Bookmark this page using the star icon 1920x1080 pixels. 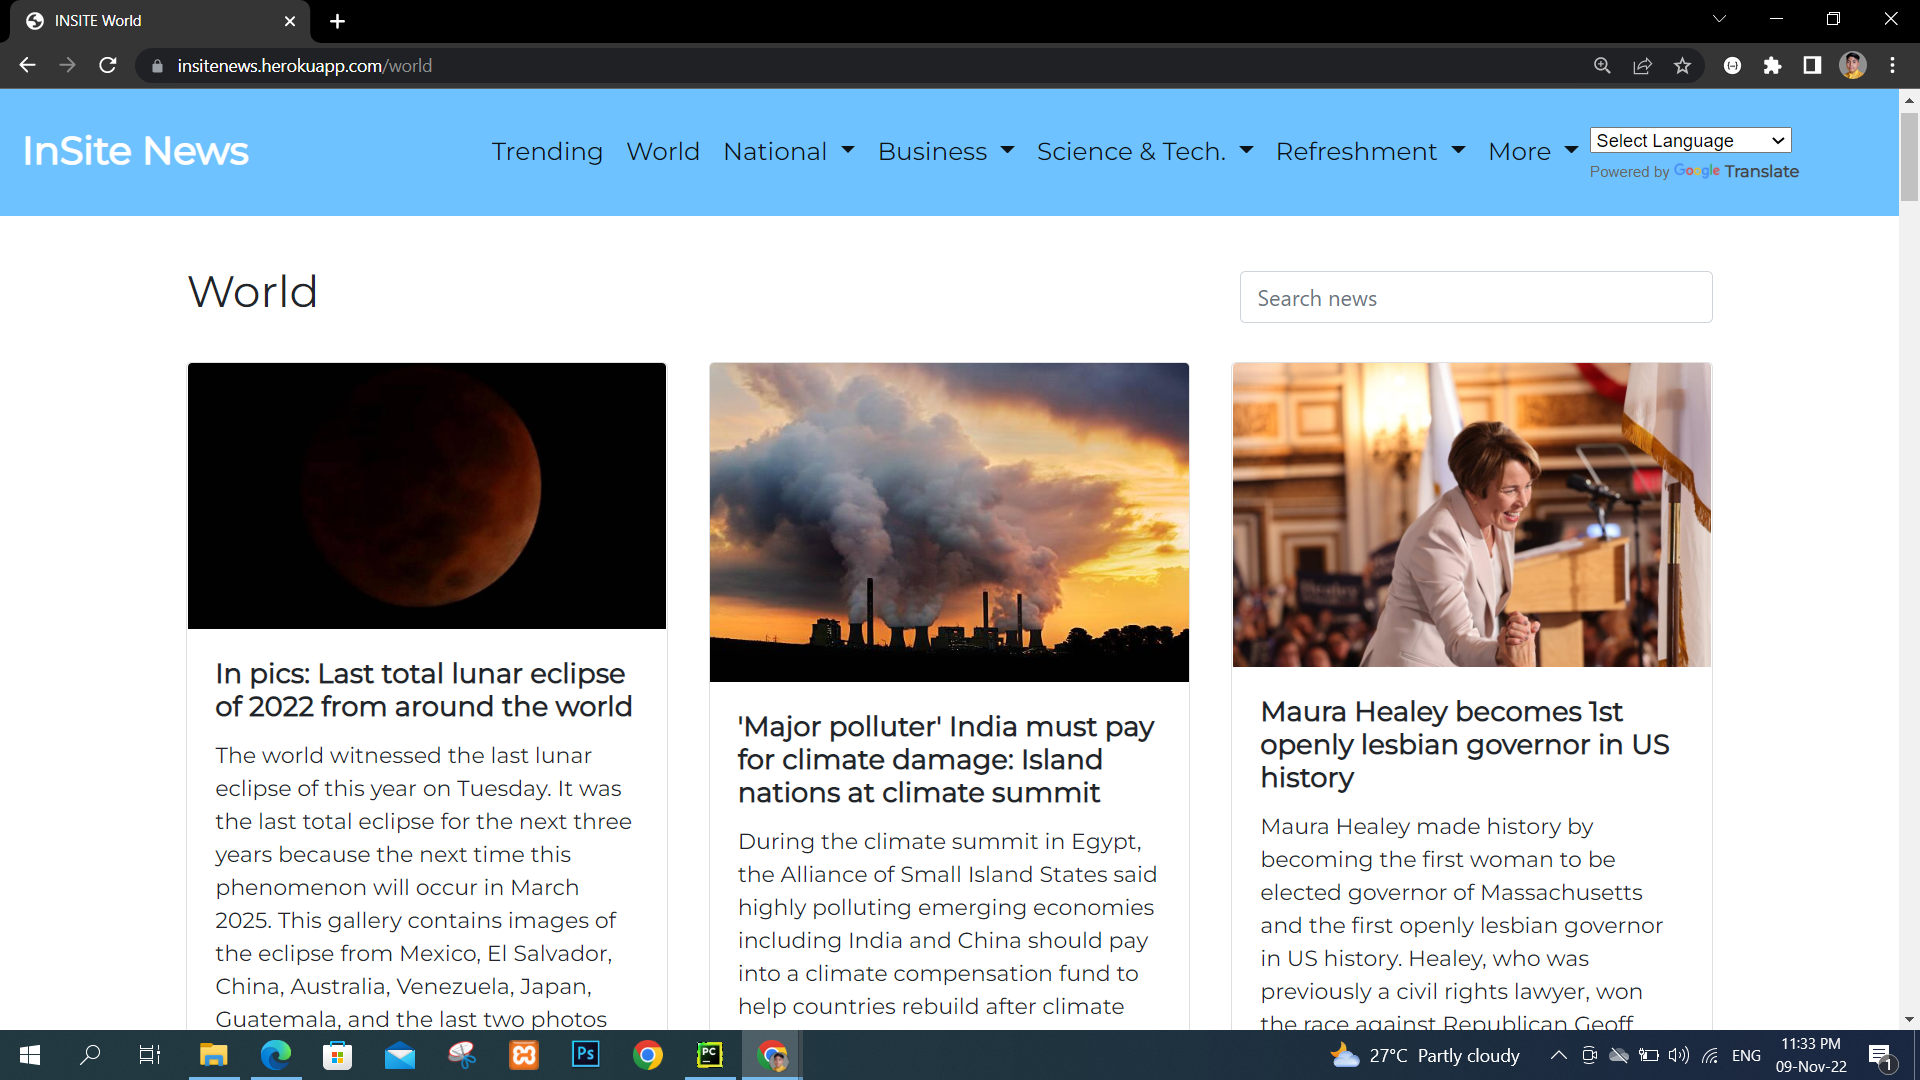coord(1682,65)
